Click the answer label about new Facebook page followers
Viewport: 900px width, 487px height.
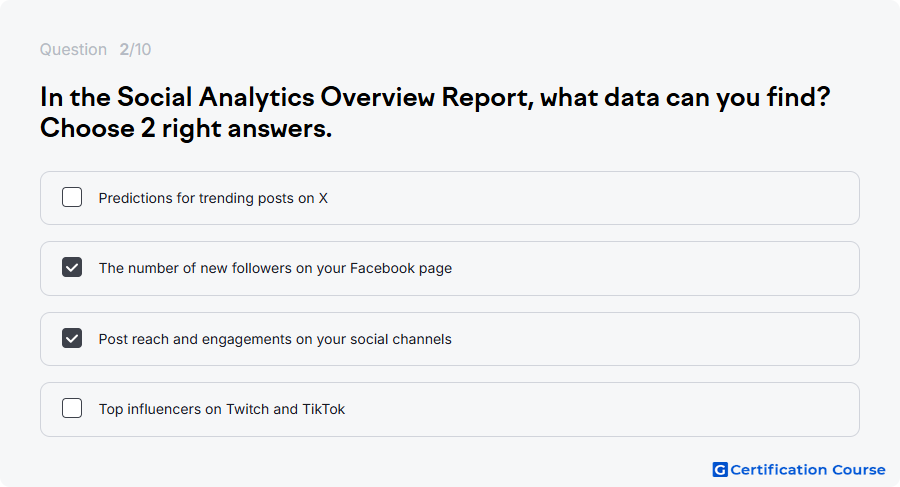pyautogui.click(x=275, y=268)
